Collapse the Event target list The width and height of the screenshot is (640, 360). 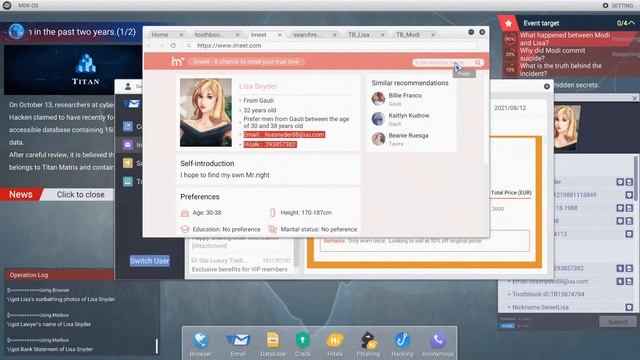pyautogui.click(x=631, y=23)
